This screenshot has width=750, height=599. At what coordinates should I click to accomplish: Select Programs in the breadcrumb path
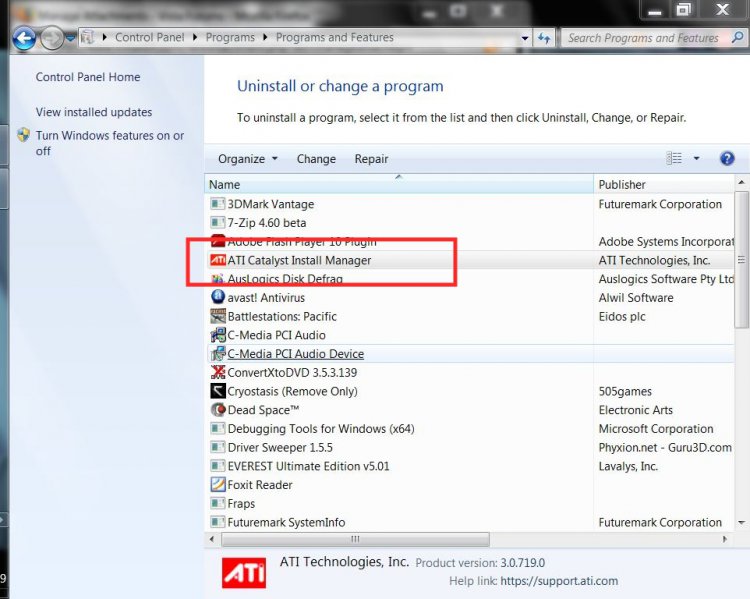[x=230, y=37]
